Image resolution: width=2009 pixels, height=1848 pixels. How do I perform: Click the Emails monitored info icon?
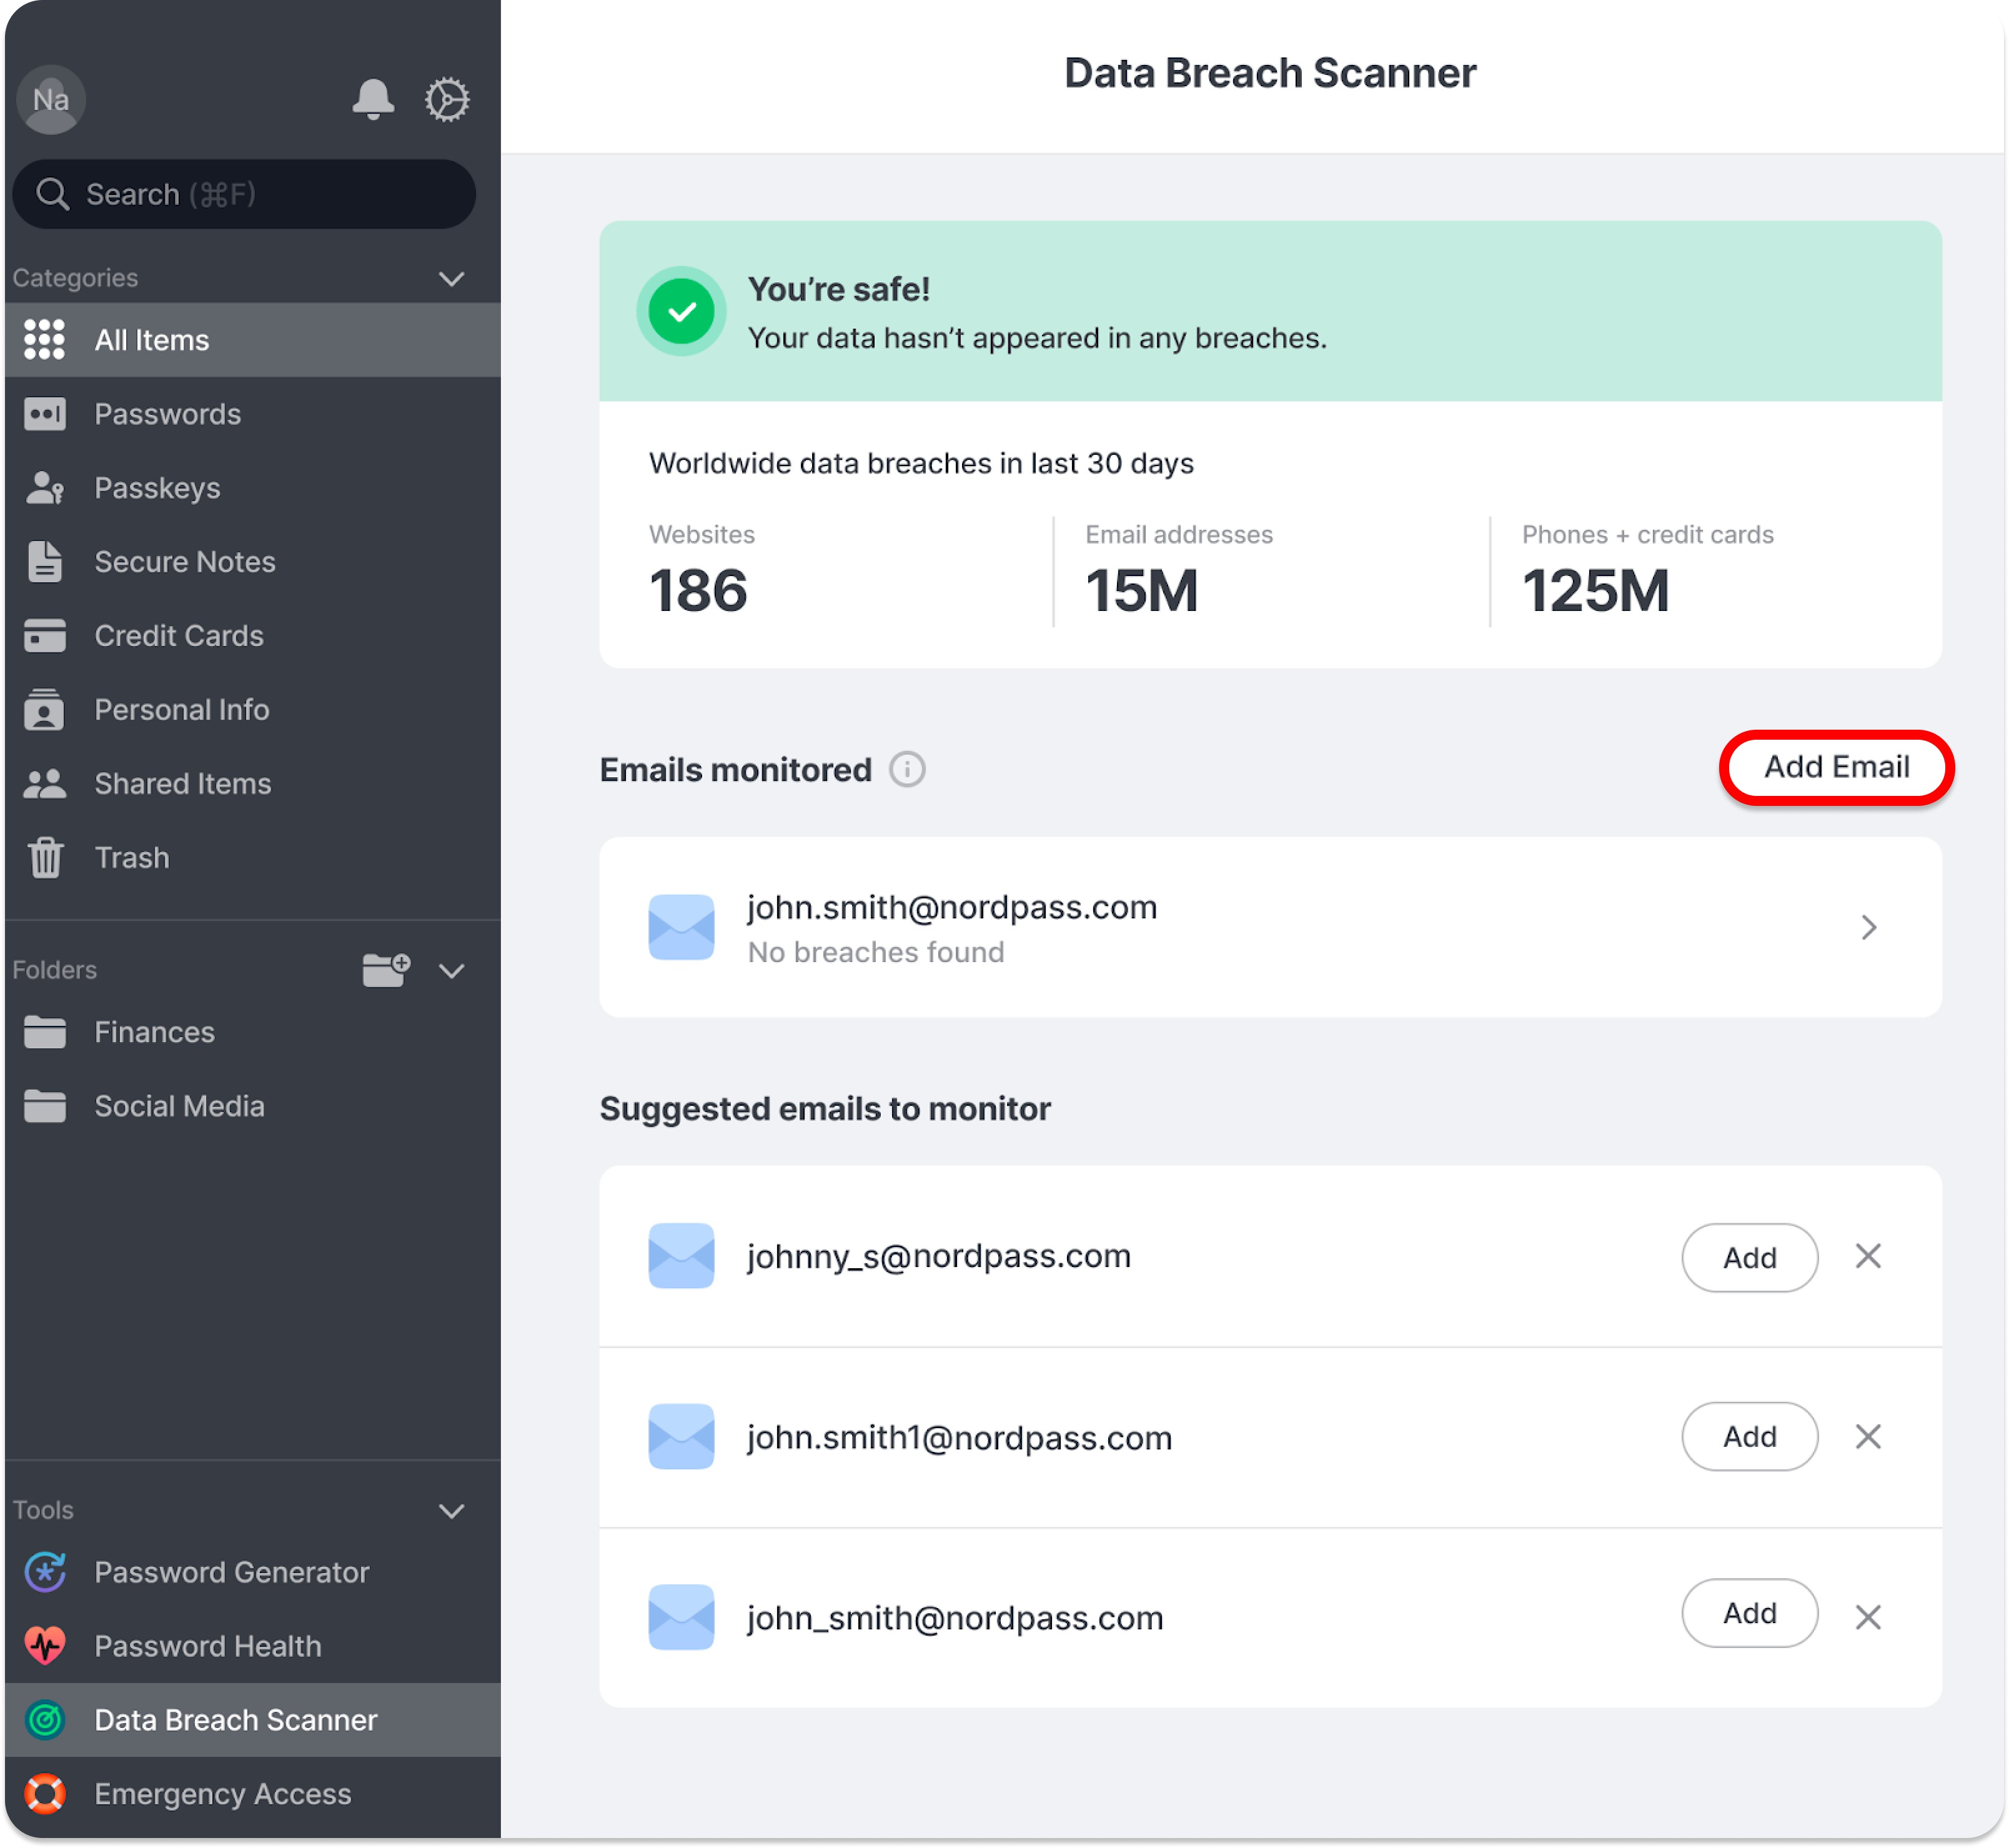point(907,770)
